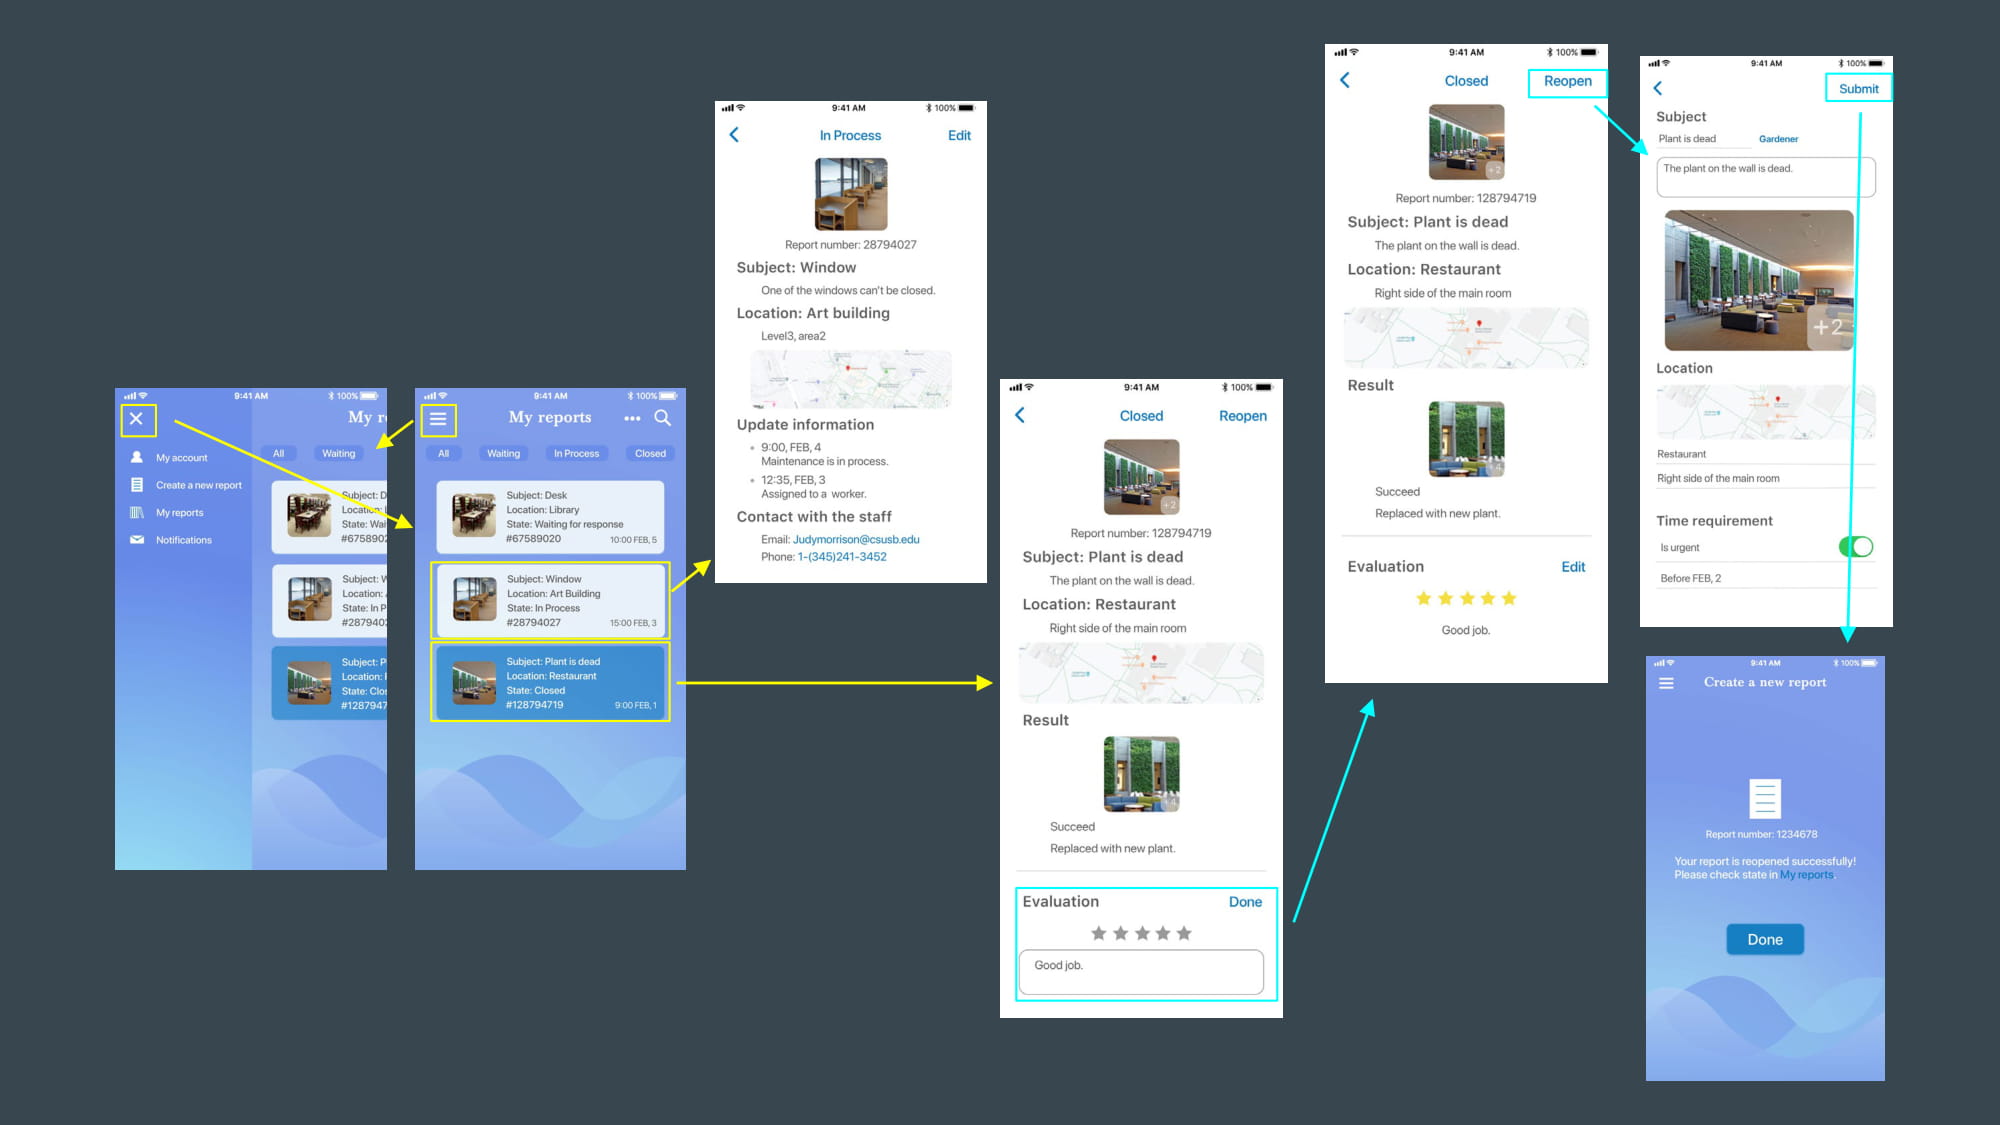Open Notifications in the side menu
The image size is (2000, 1125).
pyautogui.click(x=183, y=540)
